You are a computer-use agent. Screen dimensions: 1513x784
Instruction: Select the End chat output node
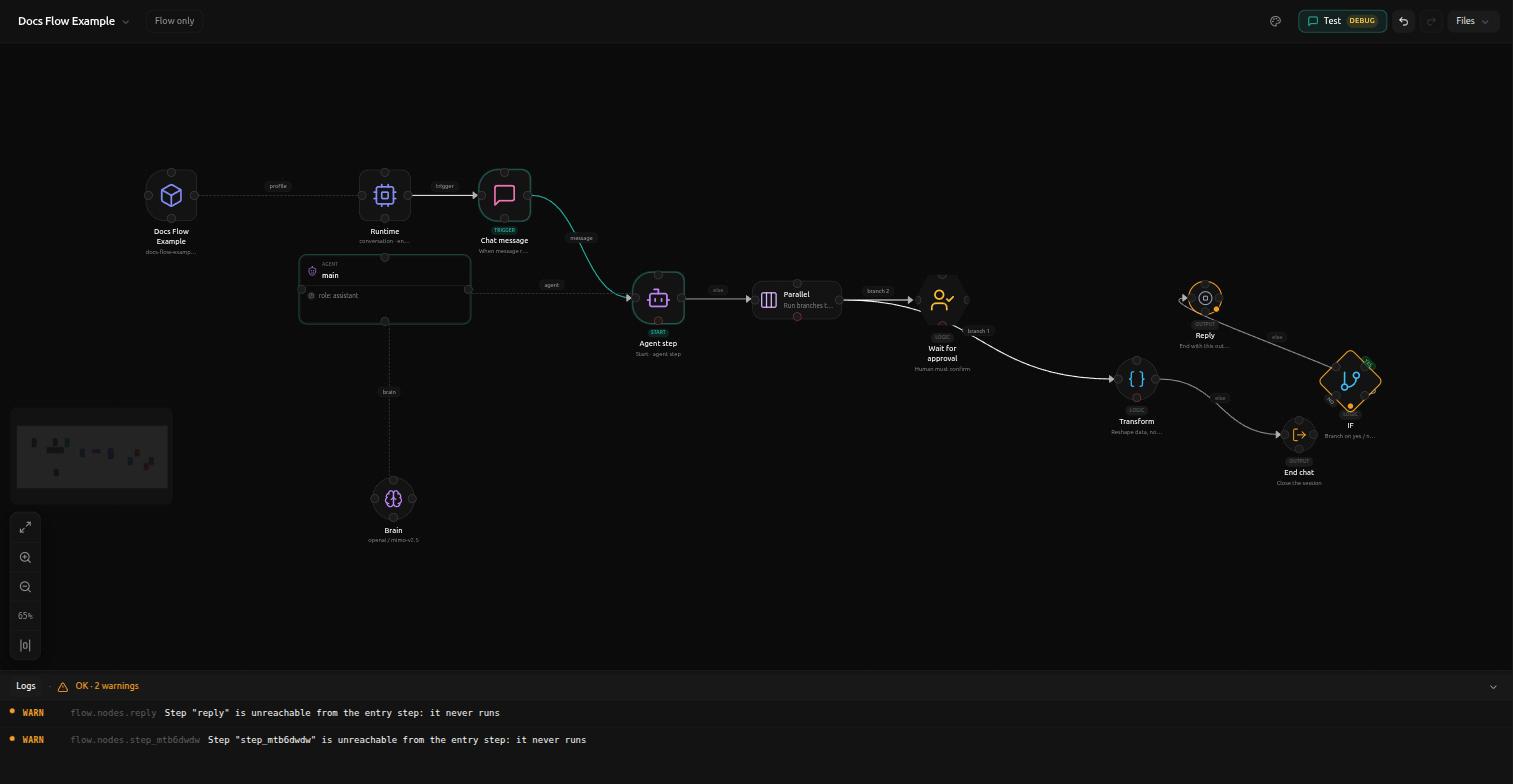1299,435
